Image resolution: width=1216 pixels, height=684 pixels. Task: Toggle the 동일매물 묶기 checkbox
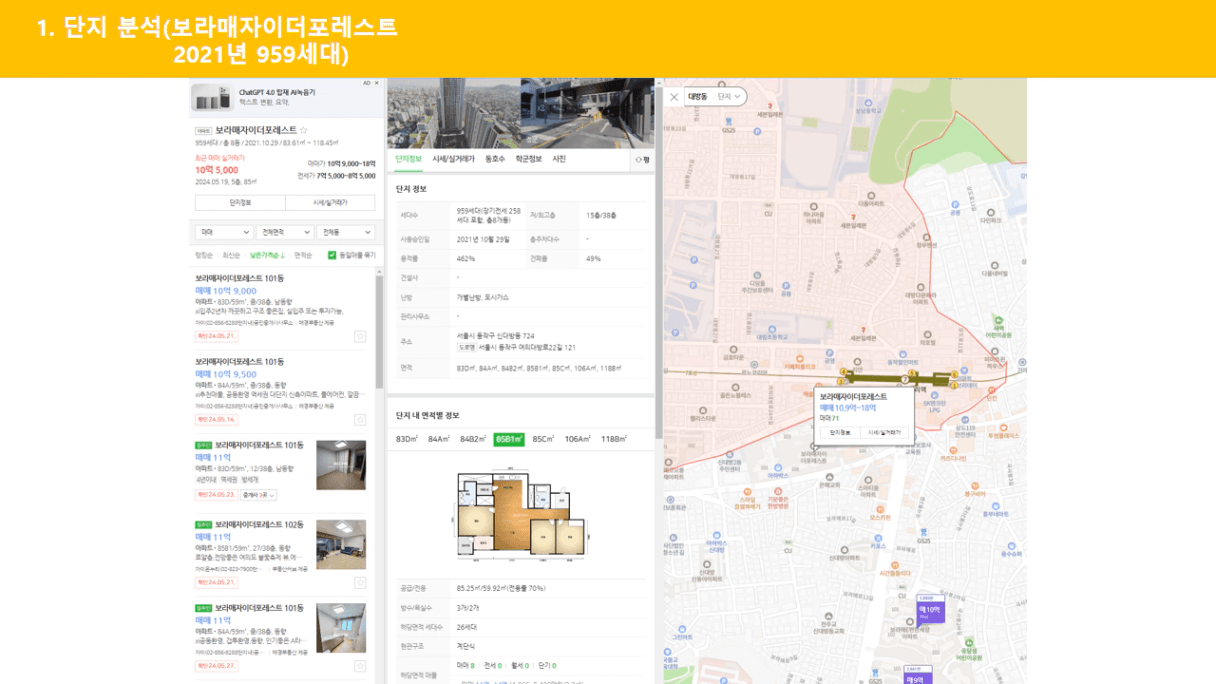pyautogui.click(x=332, y=255)
